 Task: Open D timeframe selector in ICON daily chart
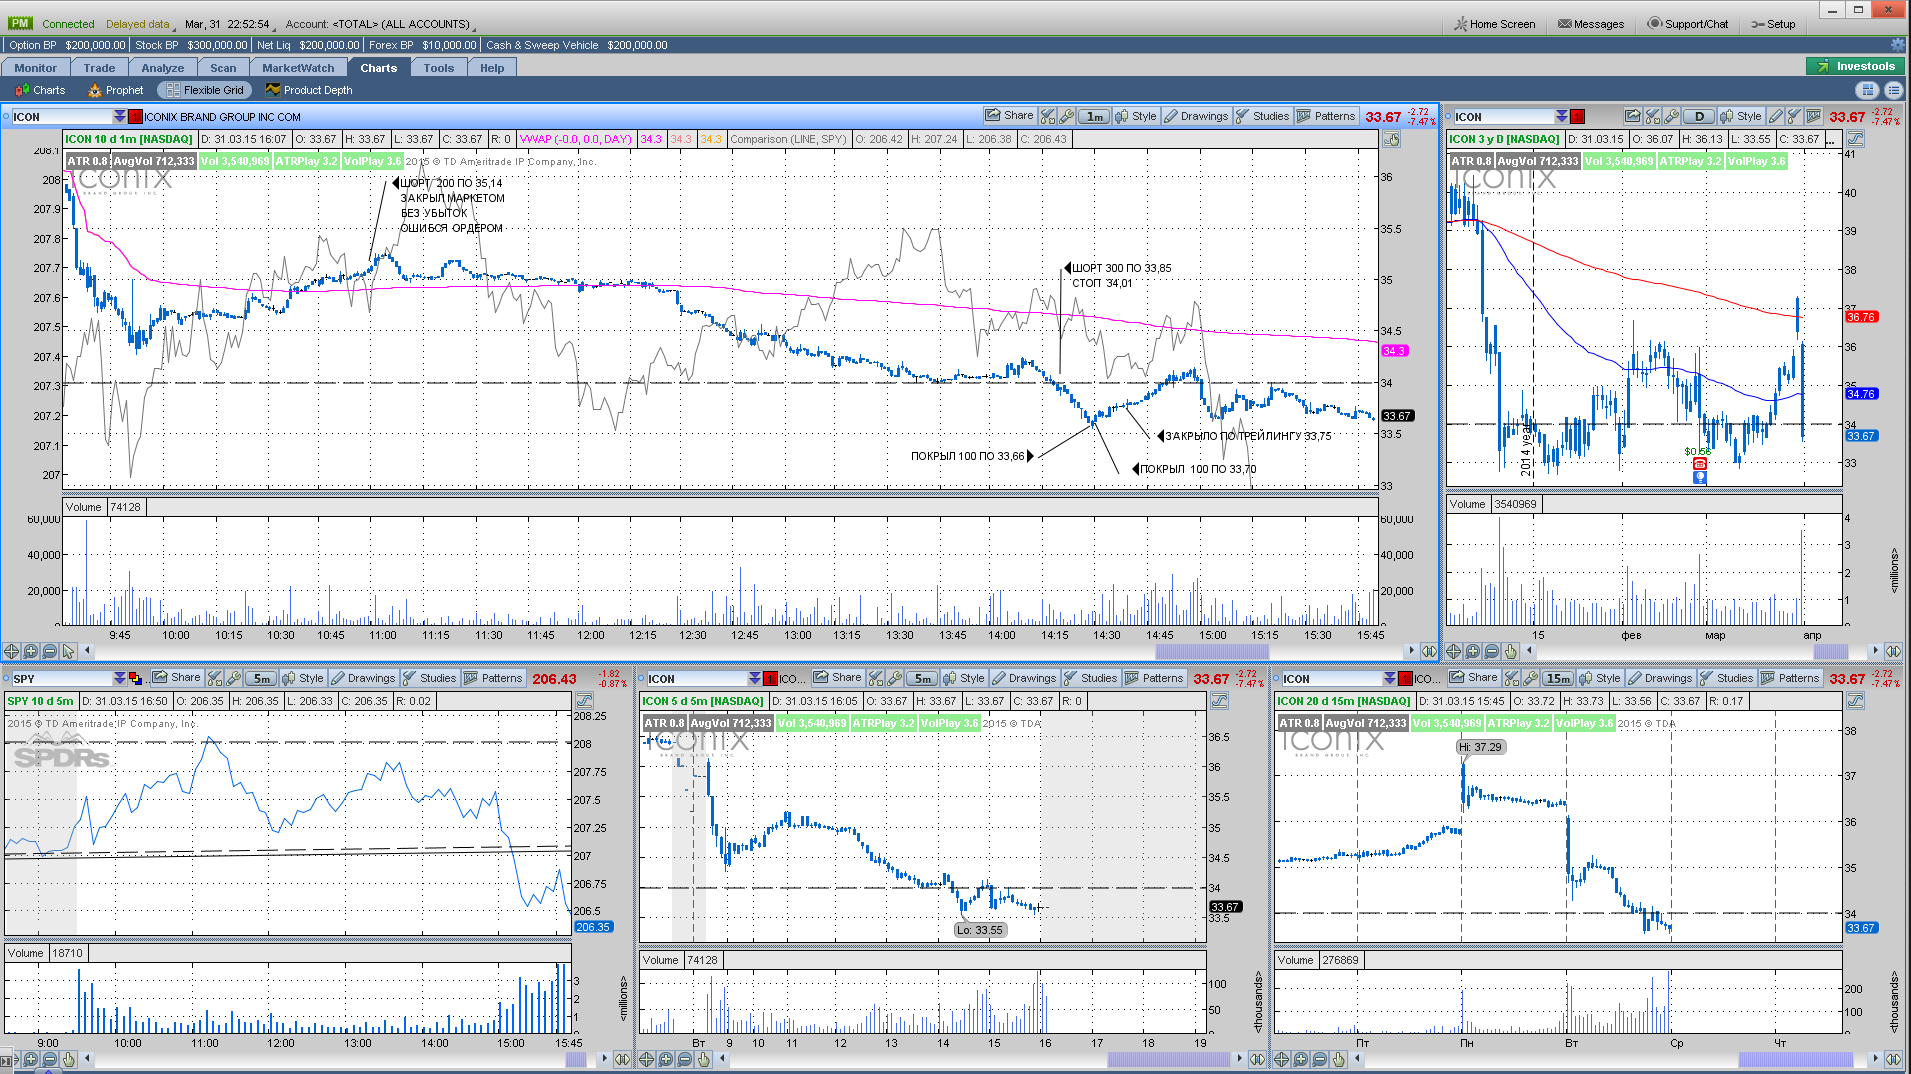tap(1699, 116)
